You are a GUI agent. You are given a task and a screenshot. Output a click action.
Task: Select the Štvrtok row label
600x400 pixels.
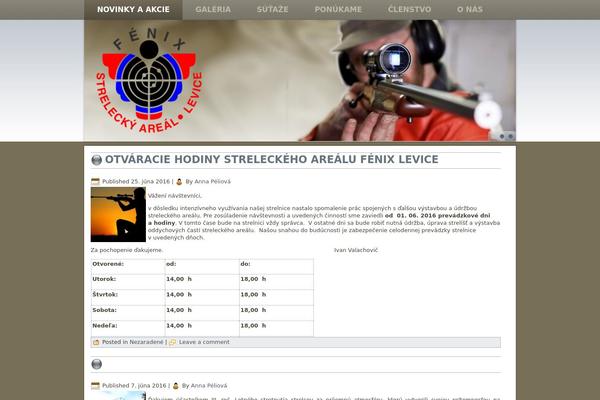[x=105, y=294]
